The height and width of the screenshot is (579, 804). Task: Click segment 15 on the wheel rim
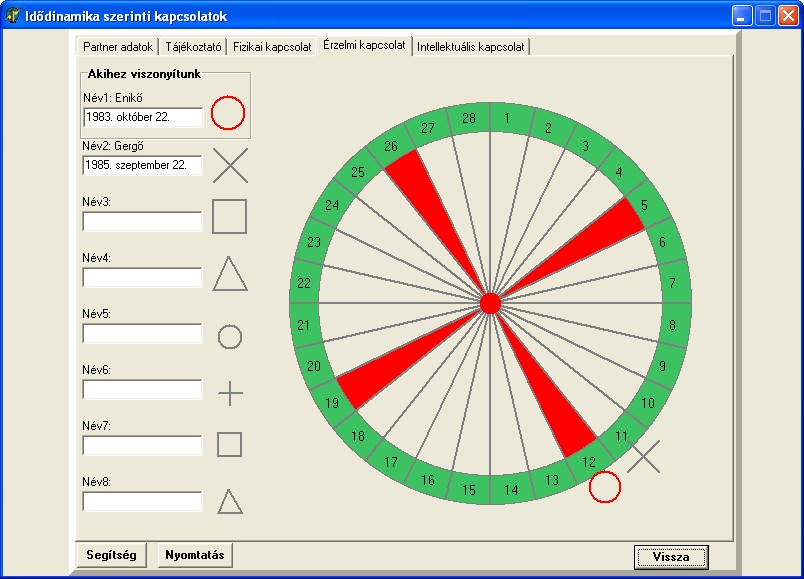[x=469, y=489]
